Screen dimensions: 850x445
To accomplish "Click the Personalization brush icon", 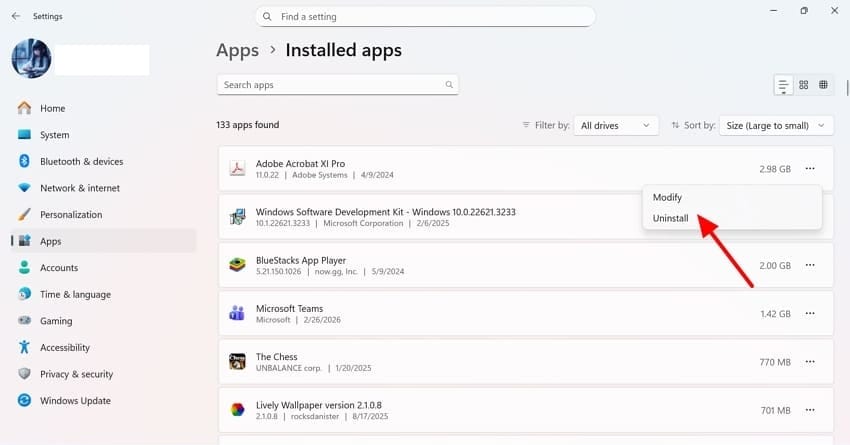I will pyautogui.click(x=24, y=214).
